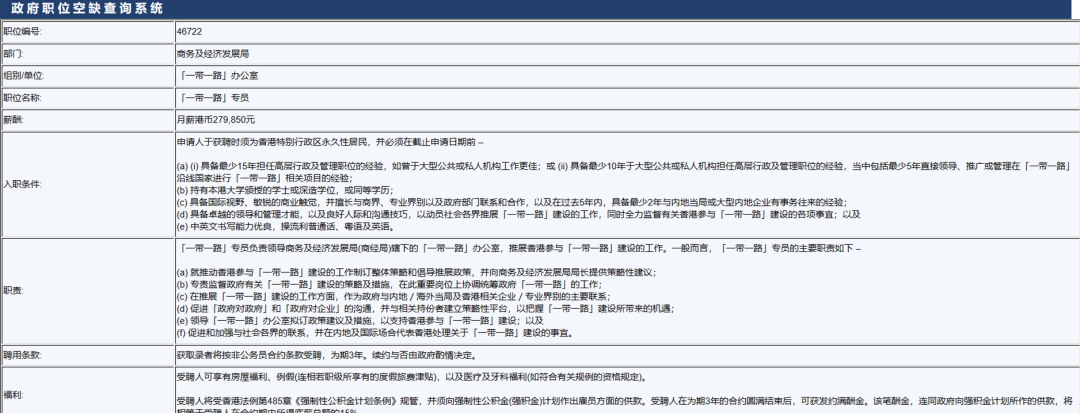The height and width of the screenshot is (413, 1080).
Task: Select the 福利 label cell
Action: tap(87, 396)
